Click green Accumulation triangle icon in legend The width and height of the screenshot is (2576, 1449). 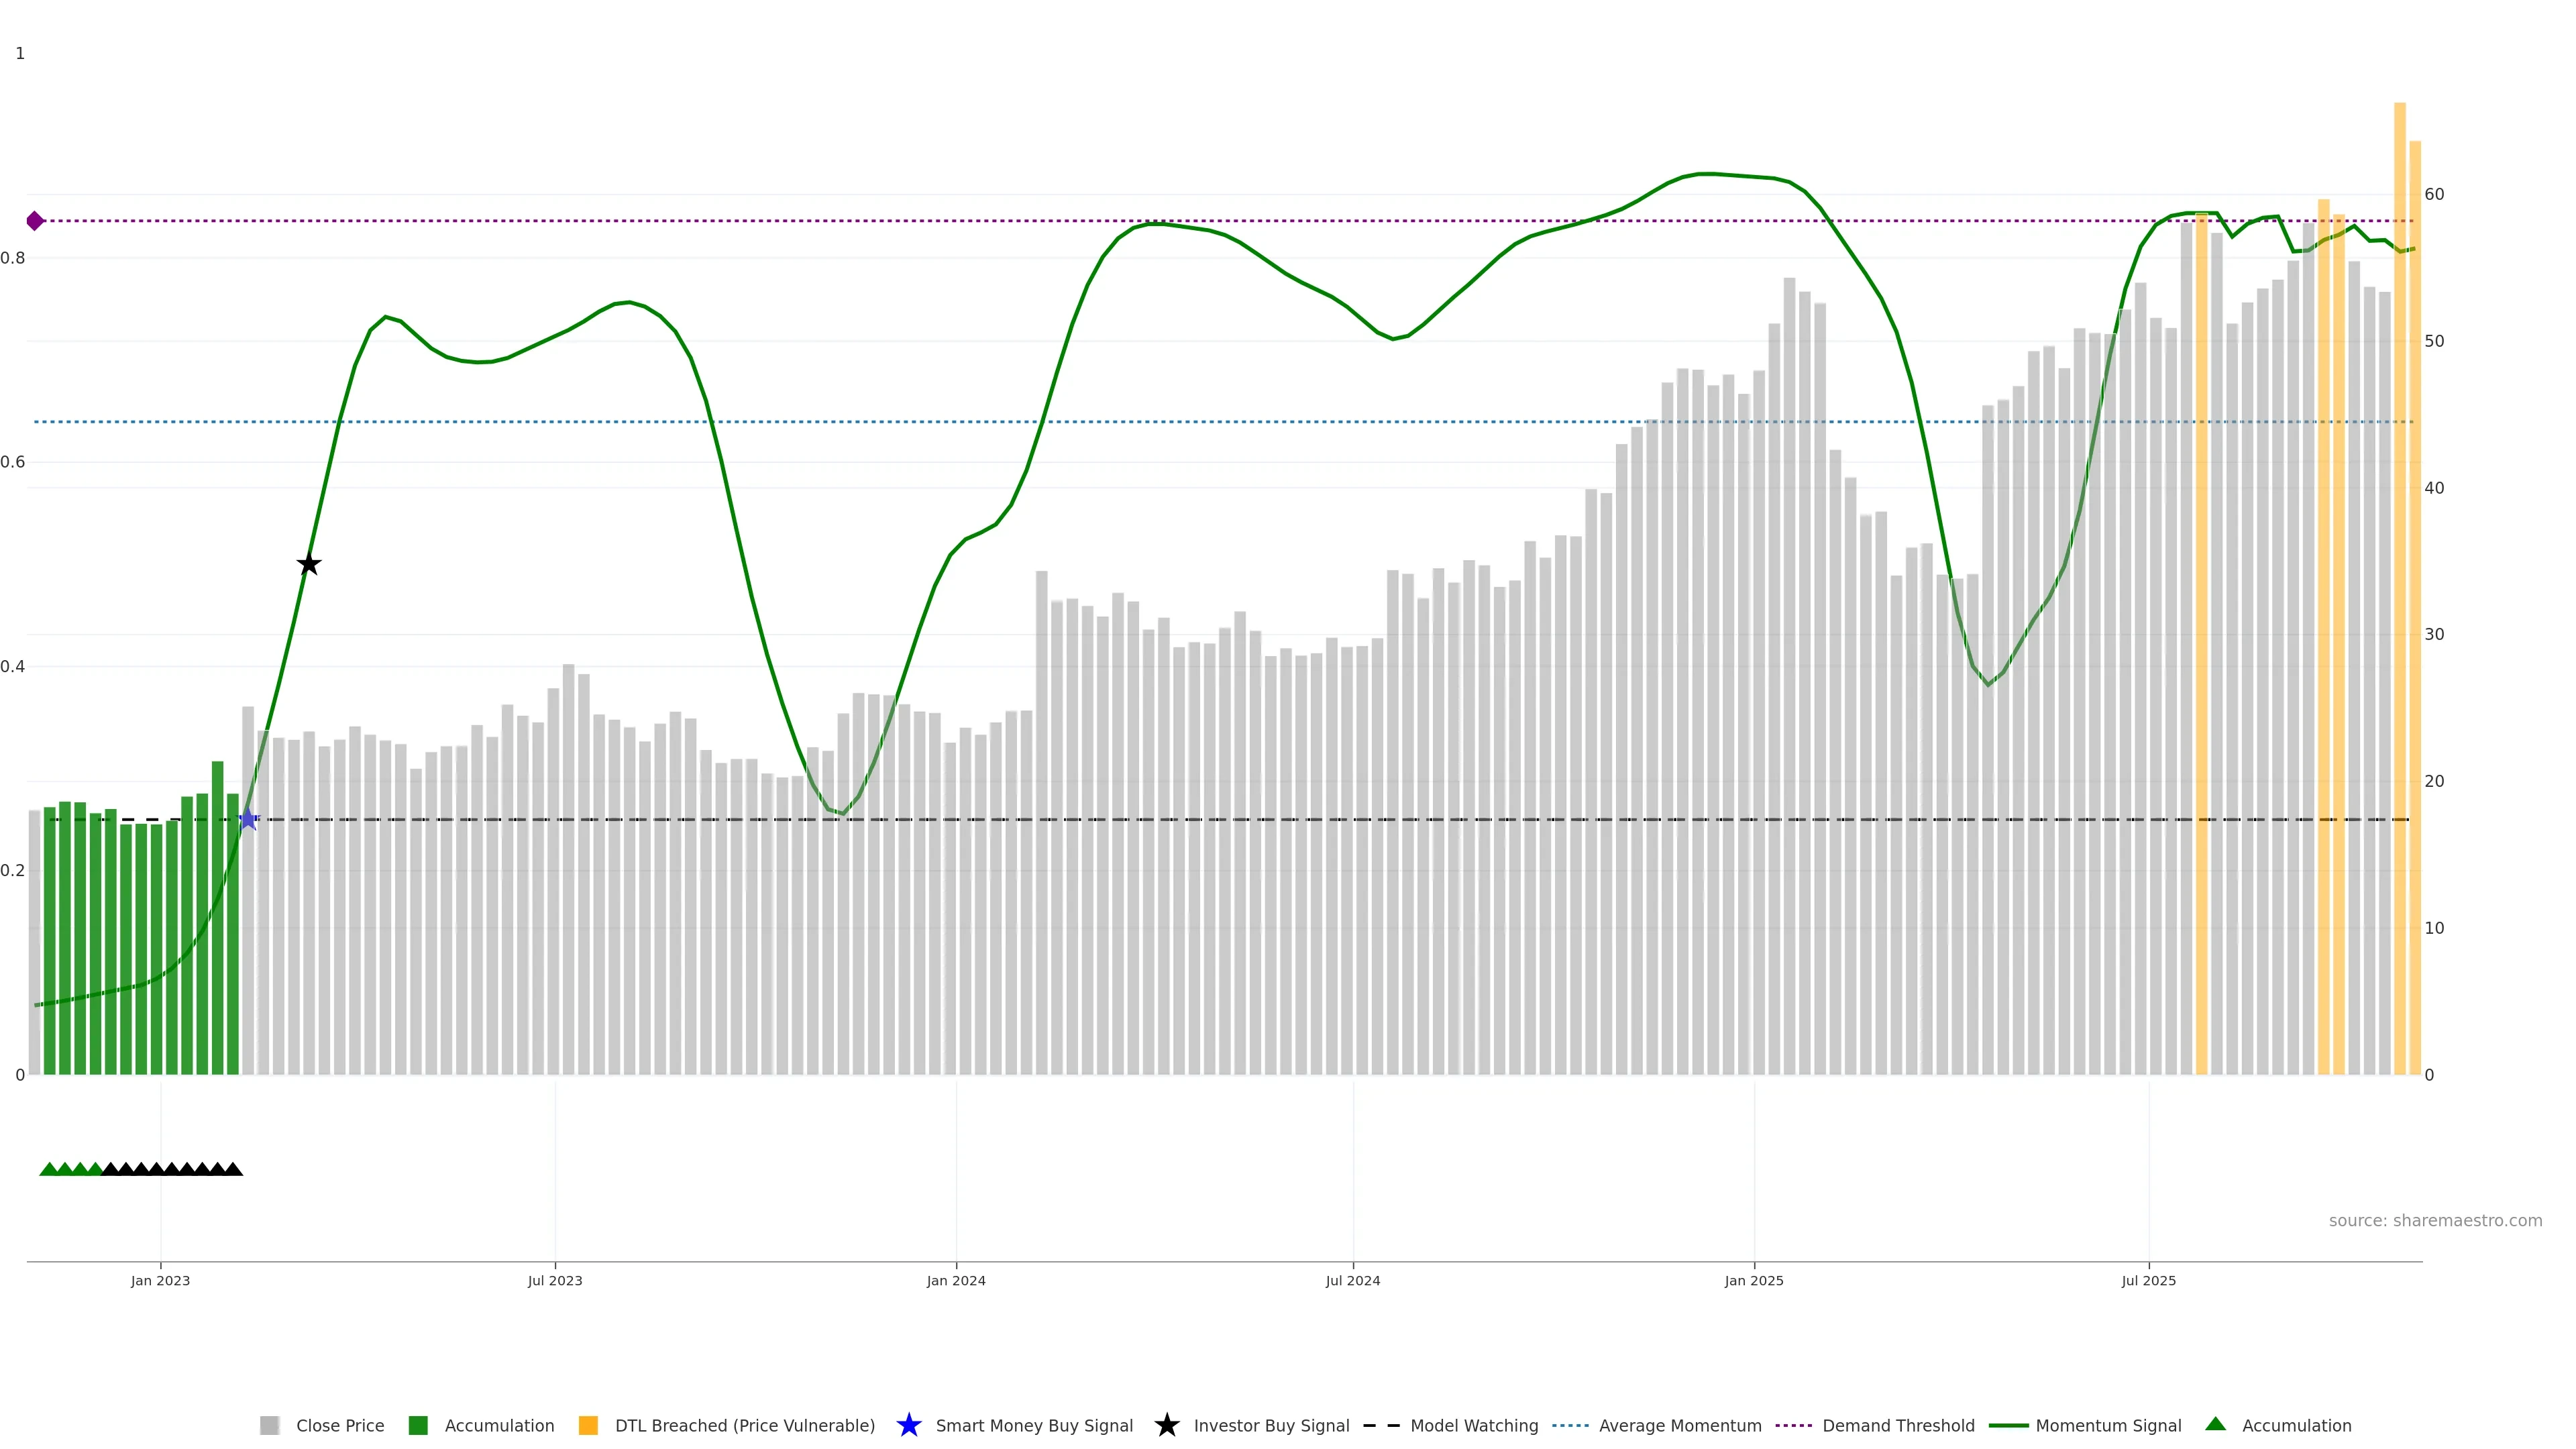click(x=2215, y=1424)
